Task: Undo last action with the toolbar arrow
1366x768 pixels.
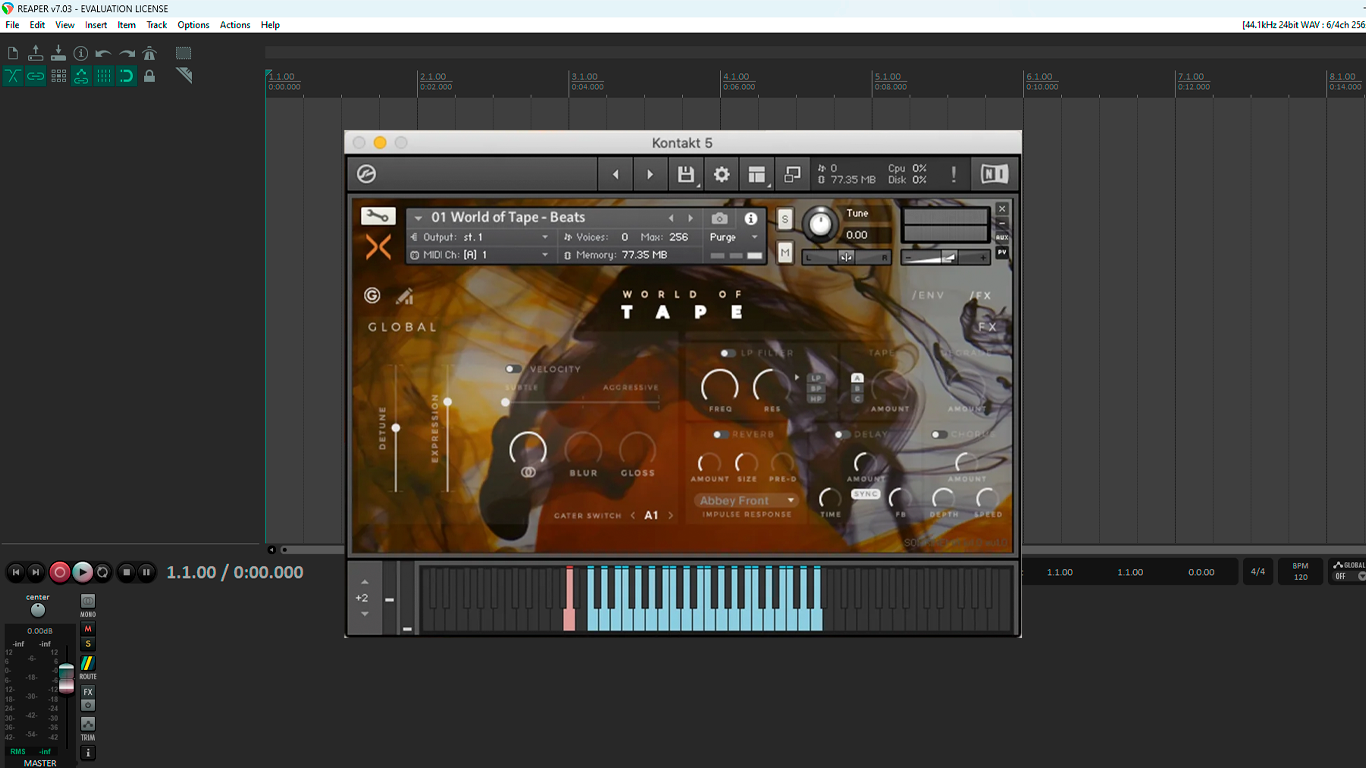Action: (104, 53)
